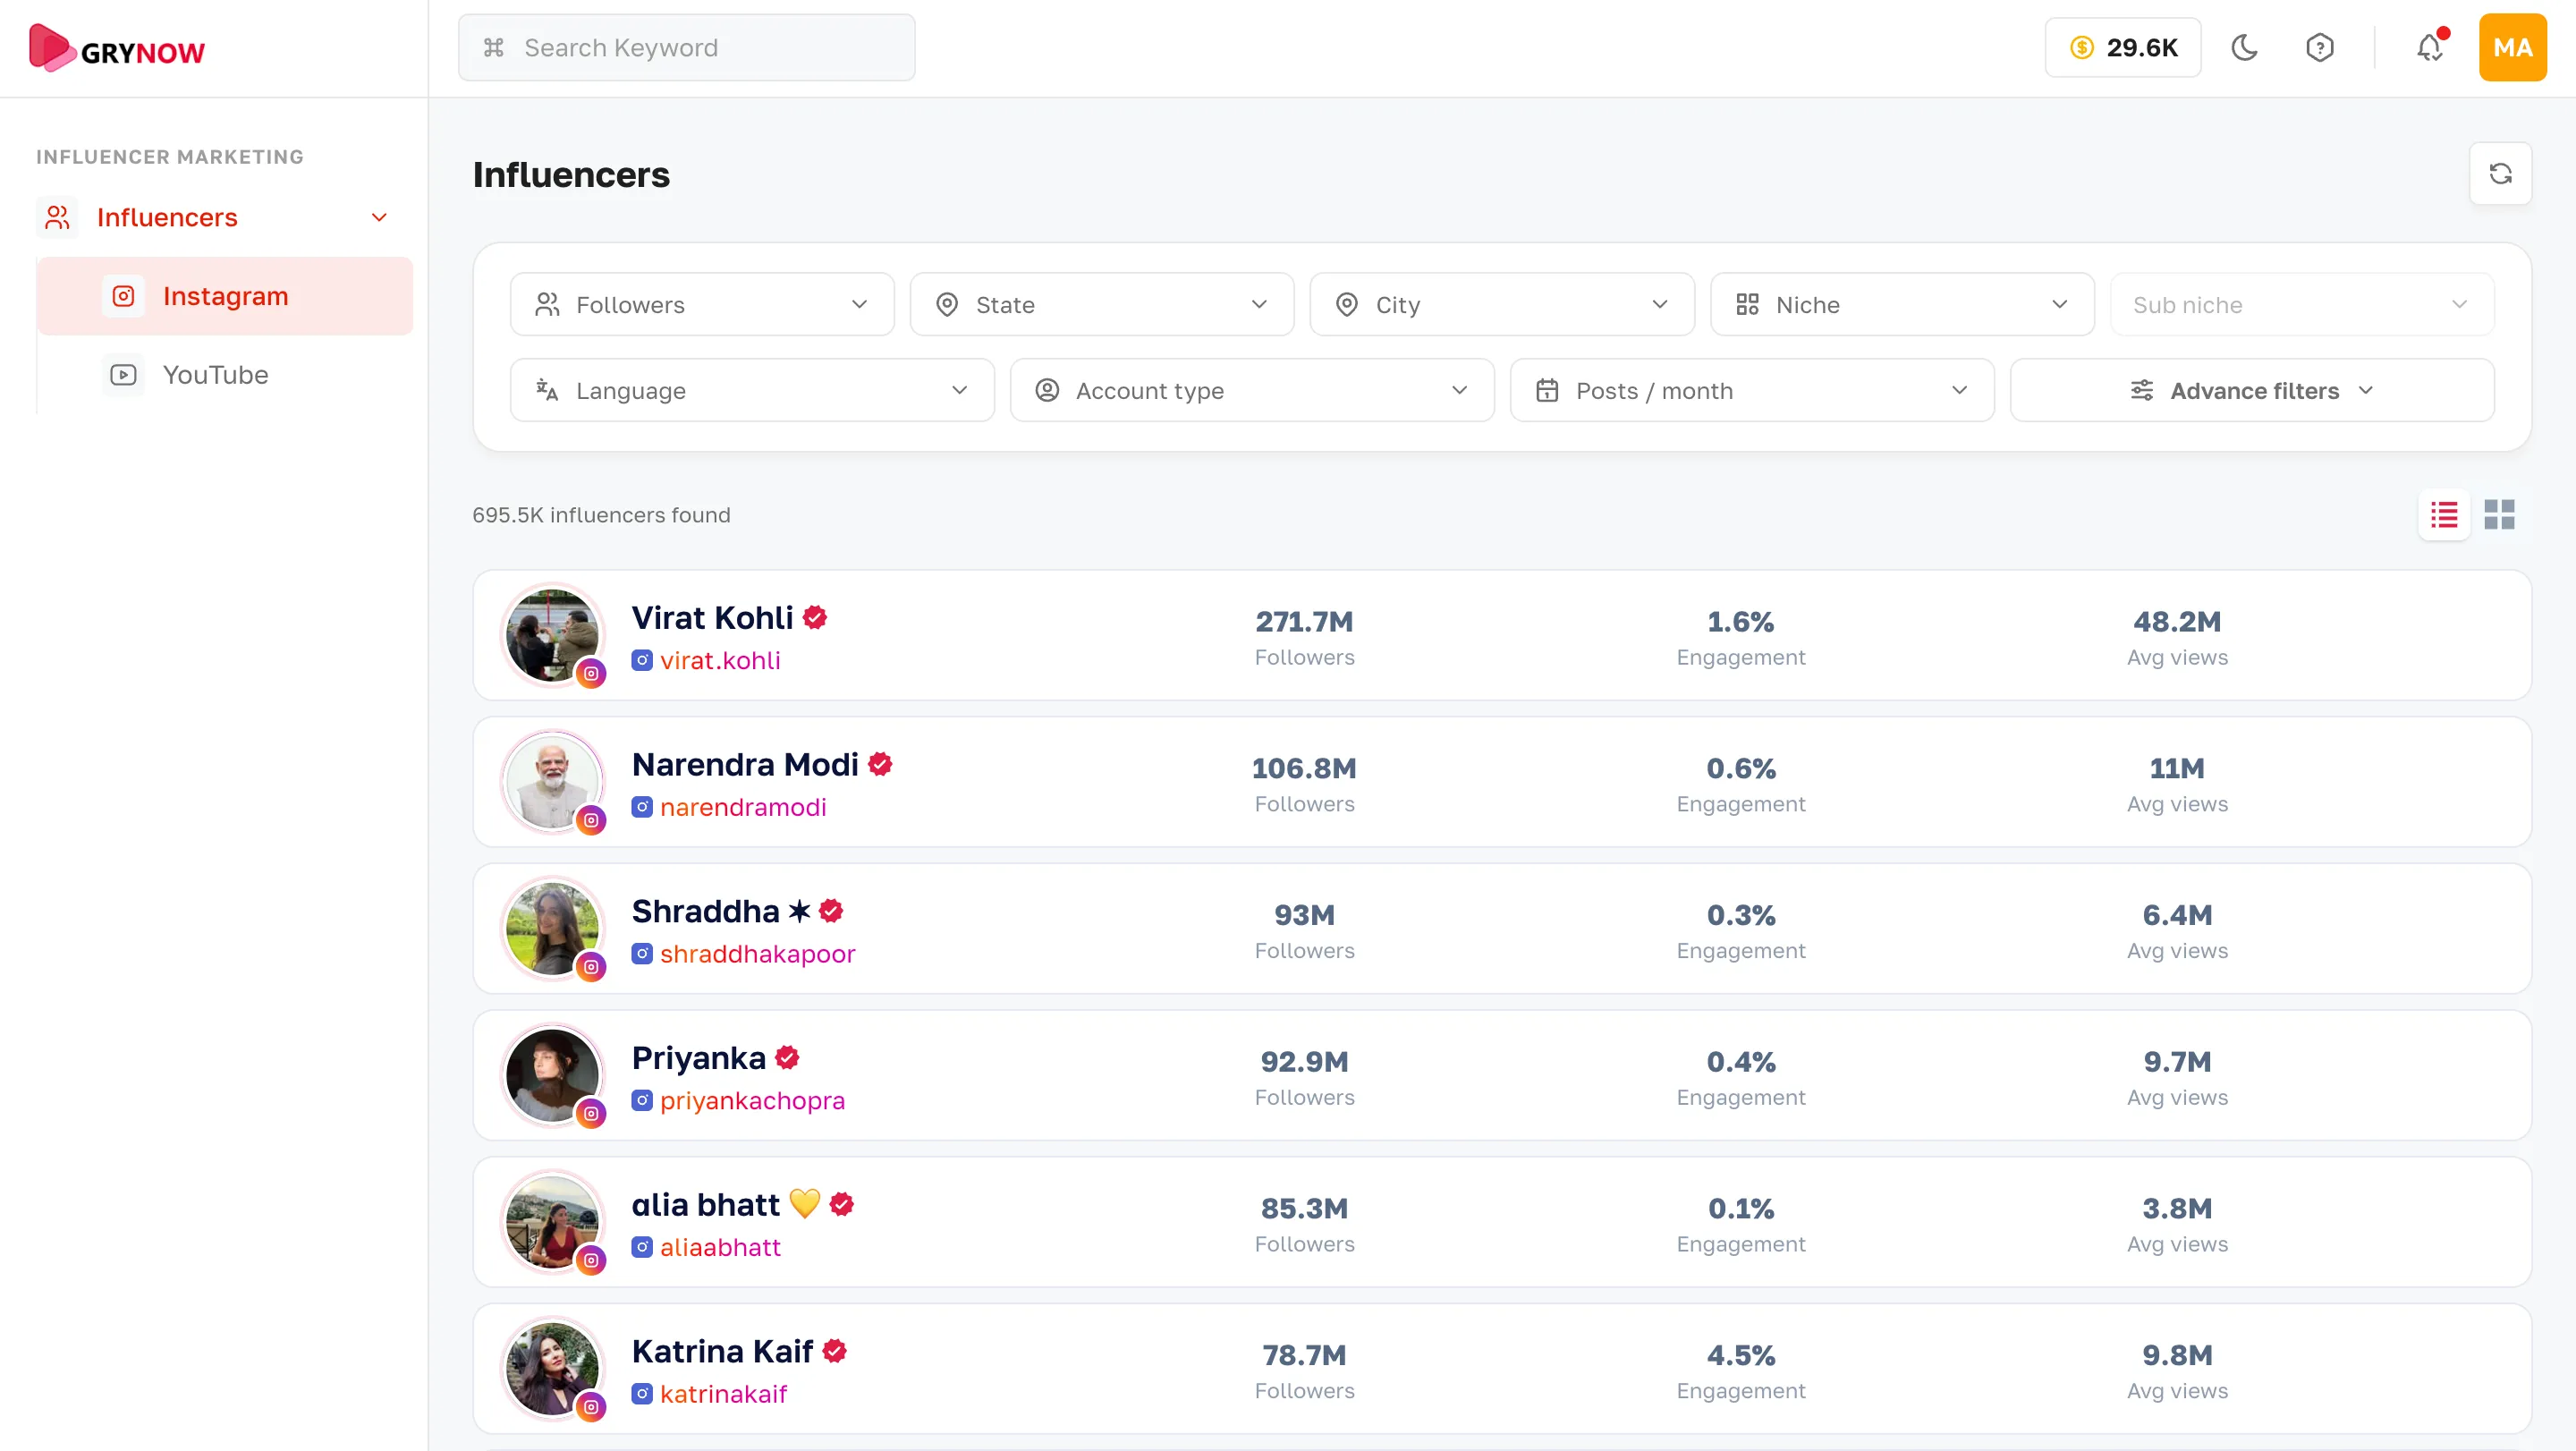
Task: Open shraddhakapoor handle link
Action: tap(757, 954)
